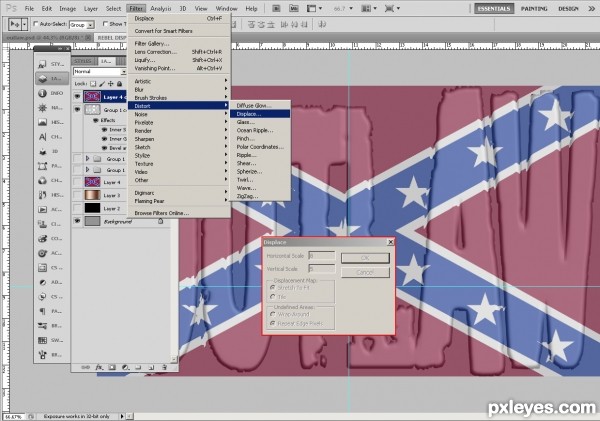Open the History panel icon
Viewport: 600px width, 421px height.
coord(42,195)
